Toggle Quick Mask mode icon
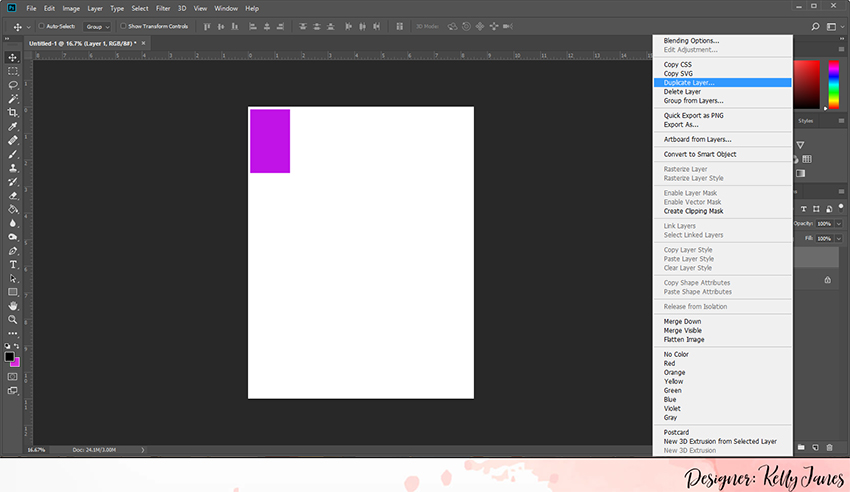Image resolution: width=850 pixels, height=492 pixels. [12, 377]
